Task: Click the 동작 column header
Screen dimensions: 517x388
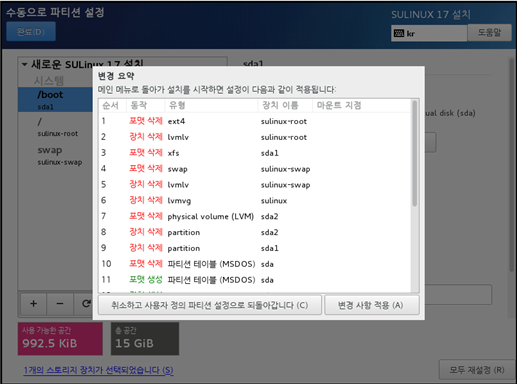Action: [145, 106]
